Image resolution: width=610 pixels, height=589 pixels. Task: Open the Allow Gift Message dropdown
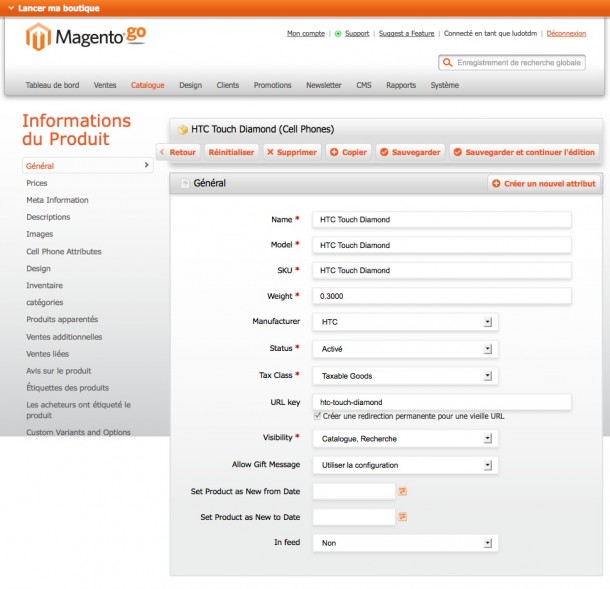405,465
